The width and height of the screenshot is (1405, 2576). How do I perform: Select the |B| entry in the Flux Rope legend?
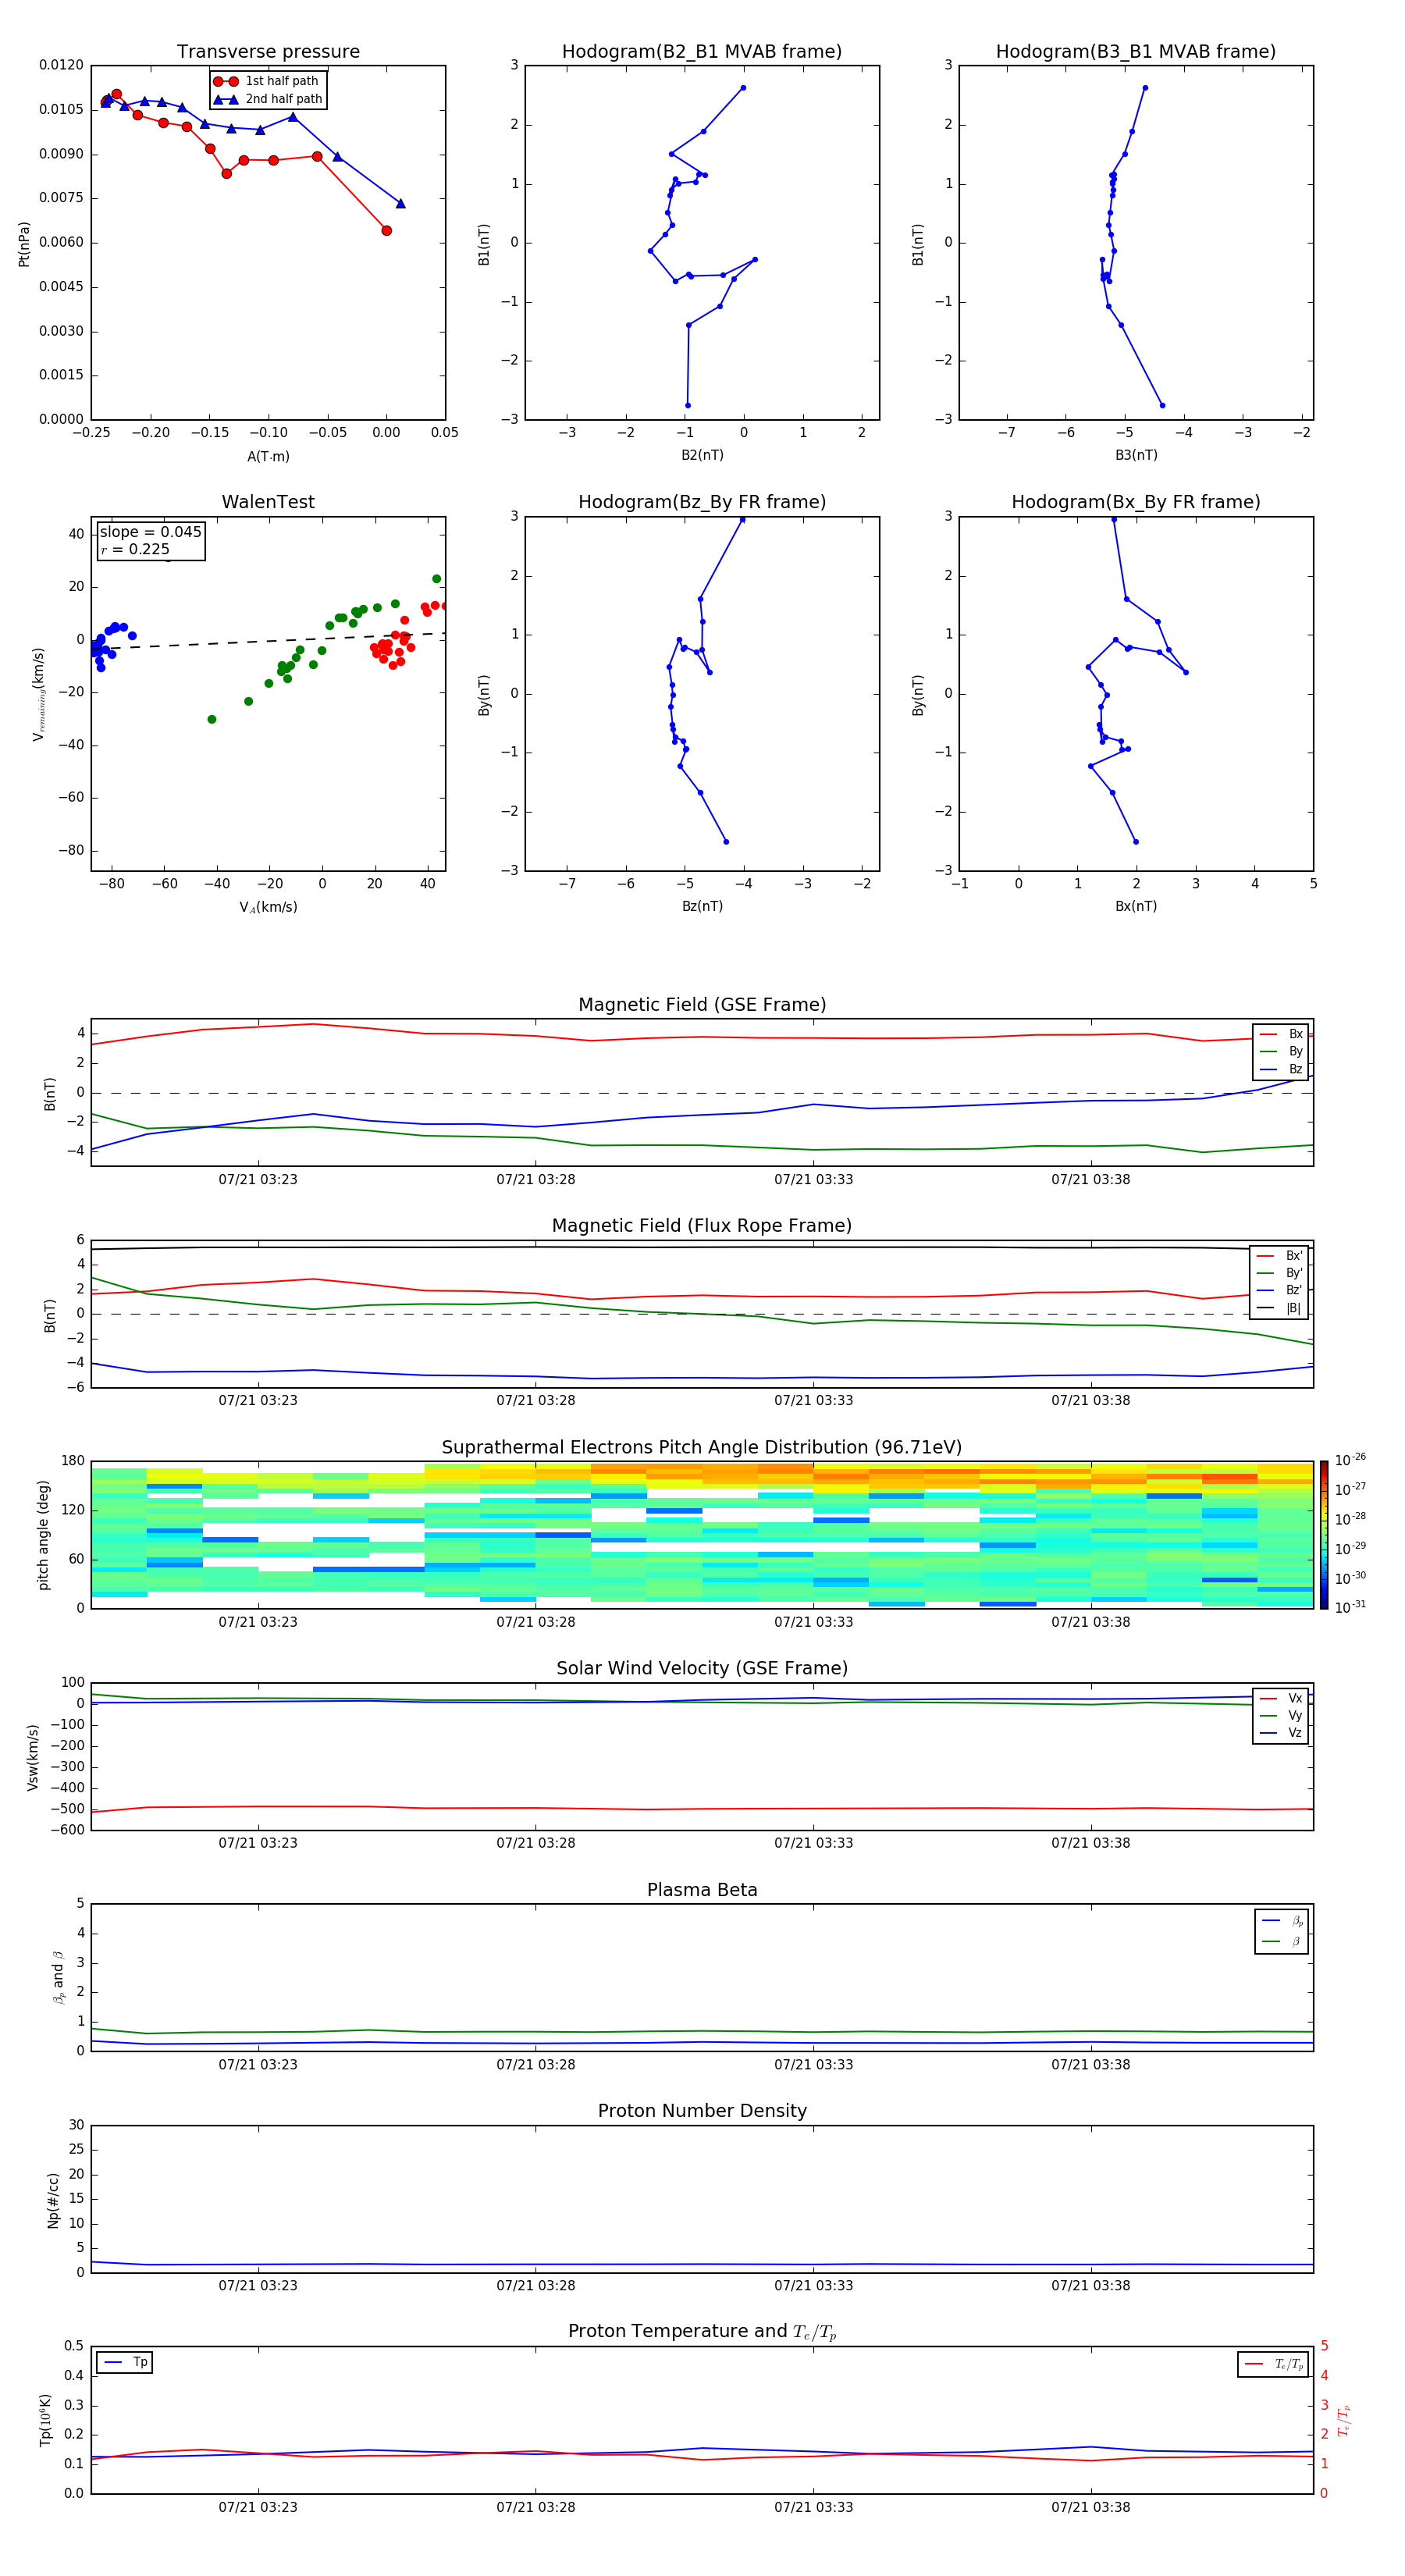tap(1279, 1308)
